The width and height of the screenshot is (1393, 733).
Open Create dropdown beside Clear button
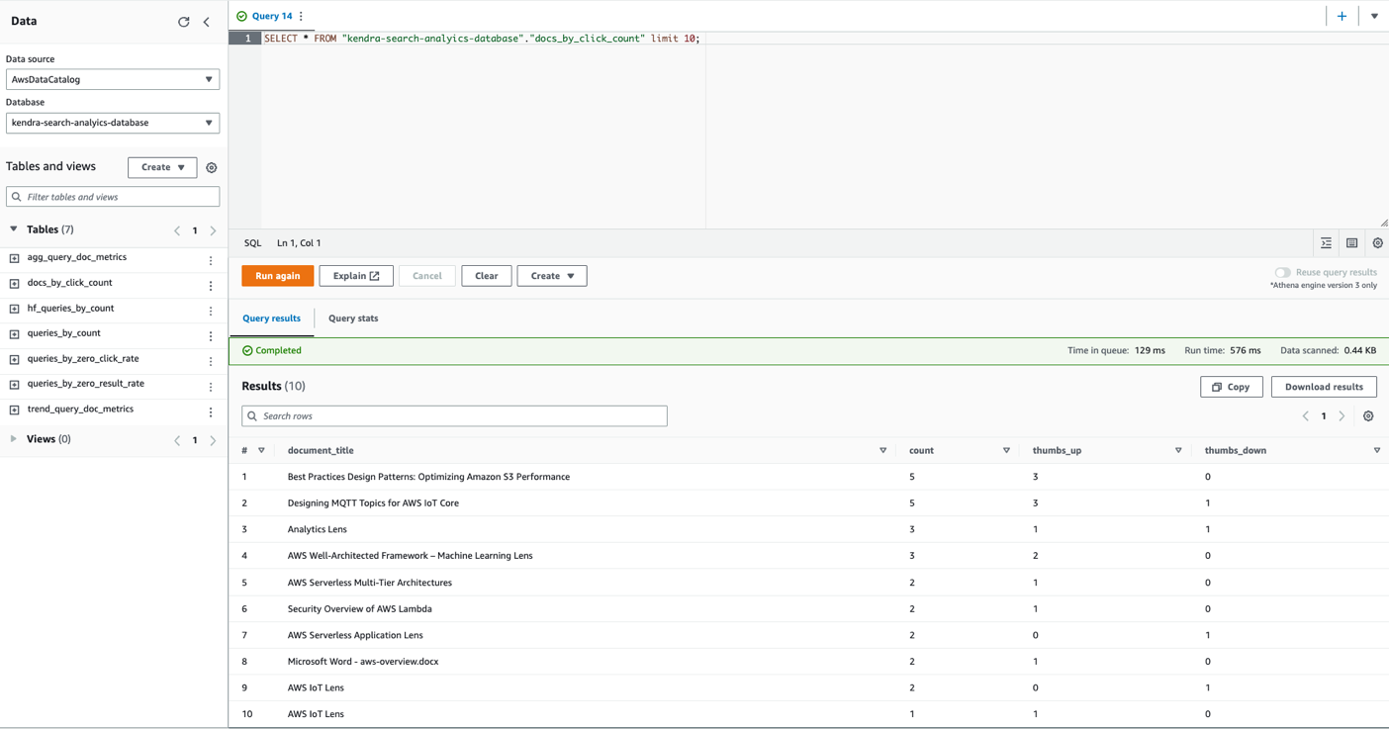coord(552,276)
